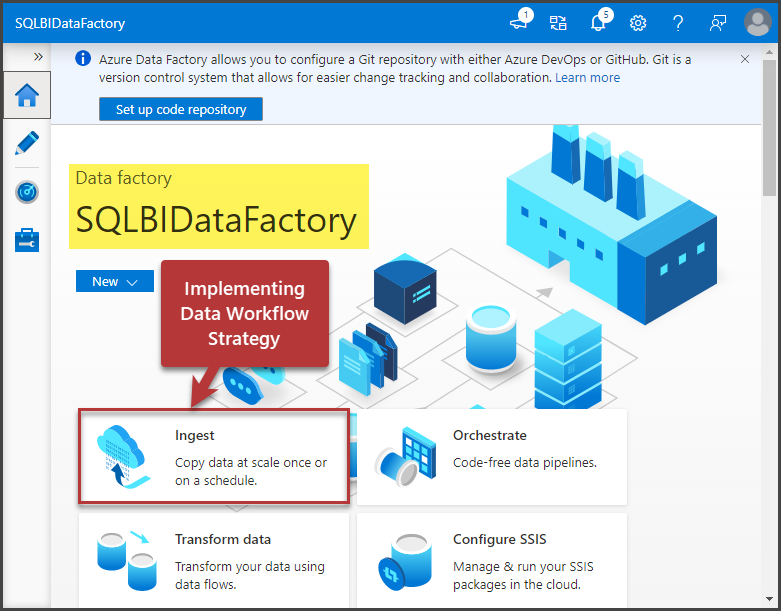Open the notifications bell
Viewport: 781px width, 611px height.
[600, 22]
